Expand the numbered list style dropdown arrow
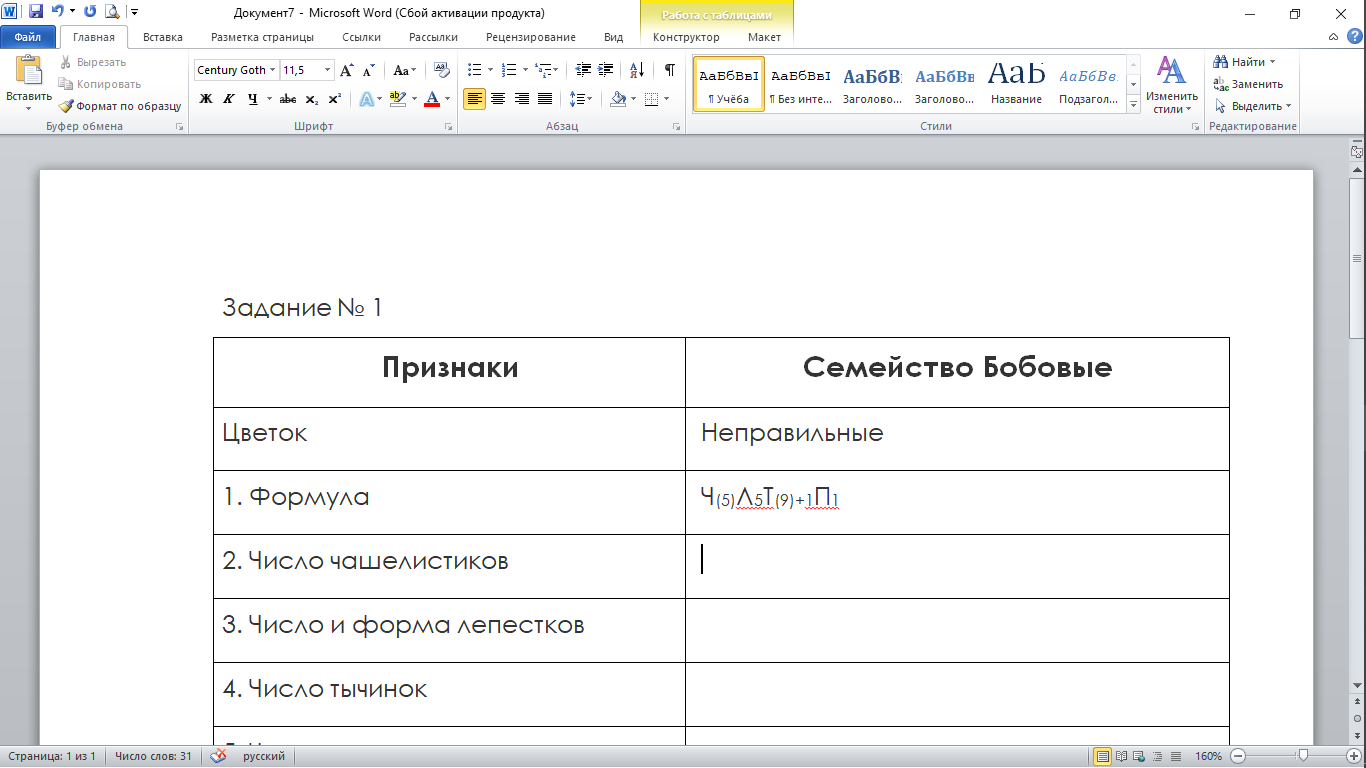1366x768 pixels. tap(525, 70)
